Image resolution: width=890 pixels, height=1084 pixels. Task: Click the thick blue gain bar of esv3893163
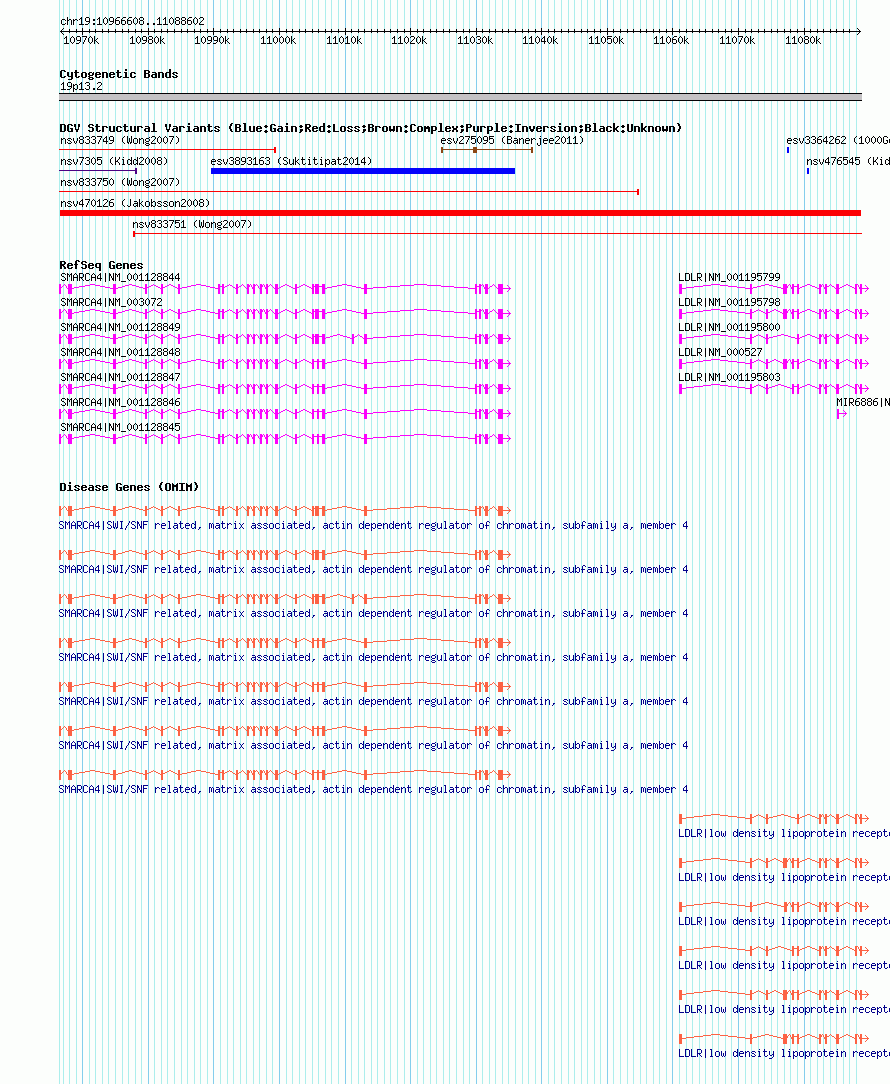(363, 171)
